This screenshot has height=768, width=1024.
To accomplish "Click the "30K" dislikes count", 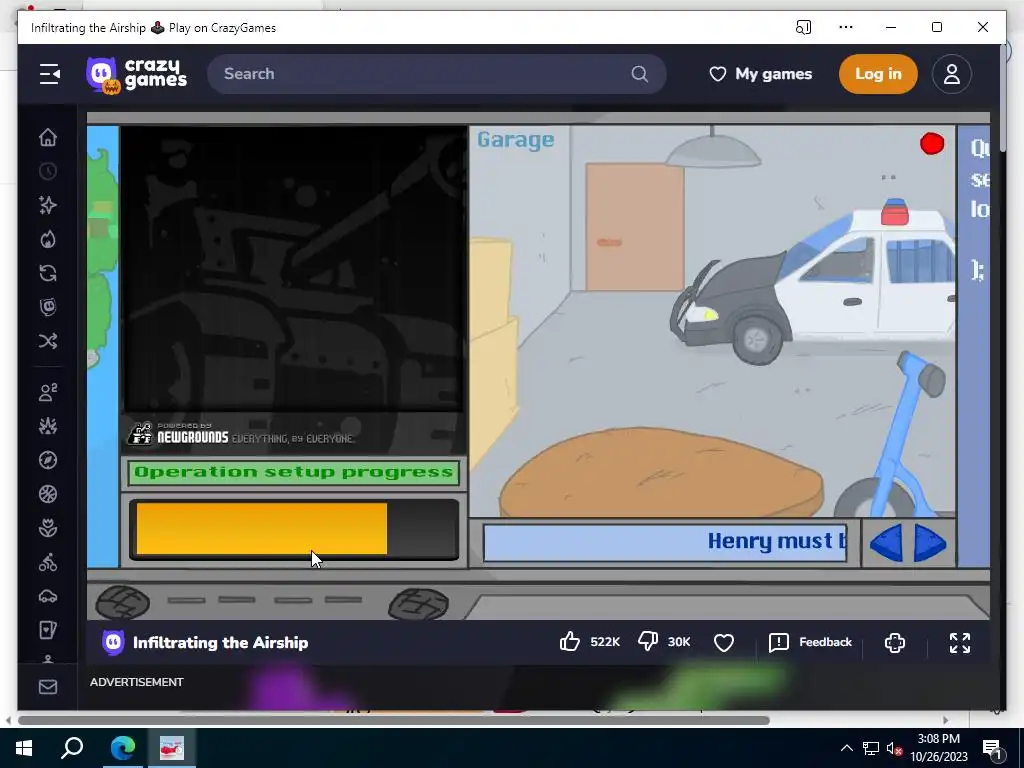I will [679, 642].
